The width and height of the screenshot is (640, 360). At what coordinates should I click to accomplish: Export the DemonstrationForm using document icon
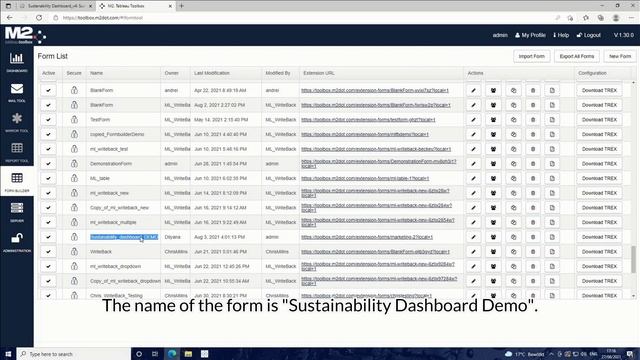pos(552,164)
